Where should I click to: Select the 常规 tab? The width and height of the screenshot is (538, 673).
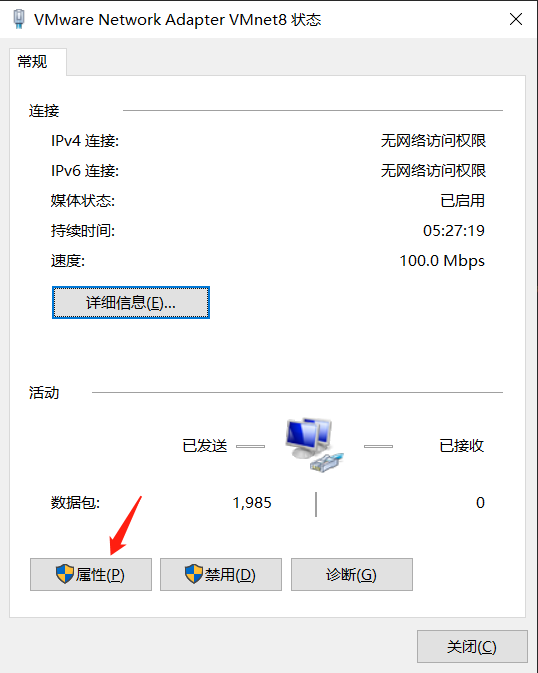(33, 62)
